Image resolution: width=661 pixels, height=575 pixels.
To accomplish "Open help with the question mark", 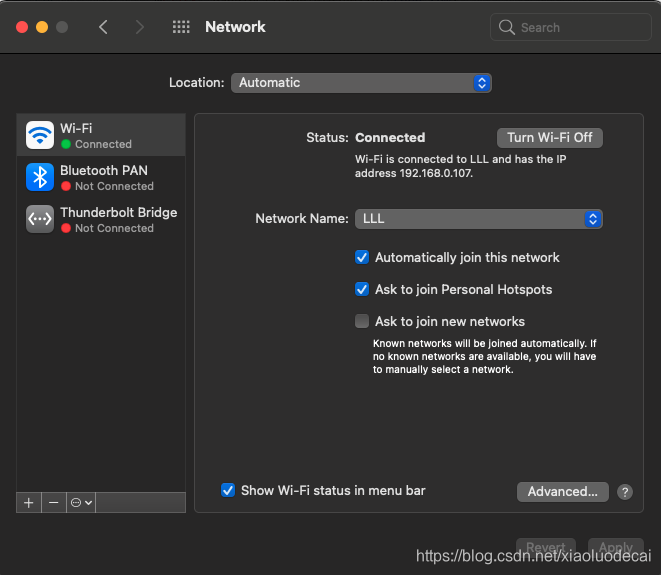I will point(625,492).
